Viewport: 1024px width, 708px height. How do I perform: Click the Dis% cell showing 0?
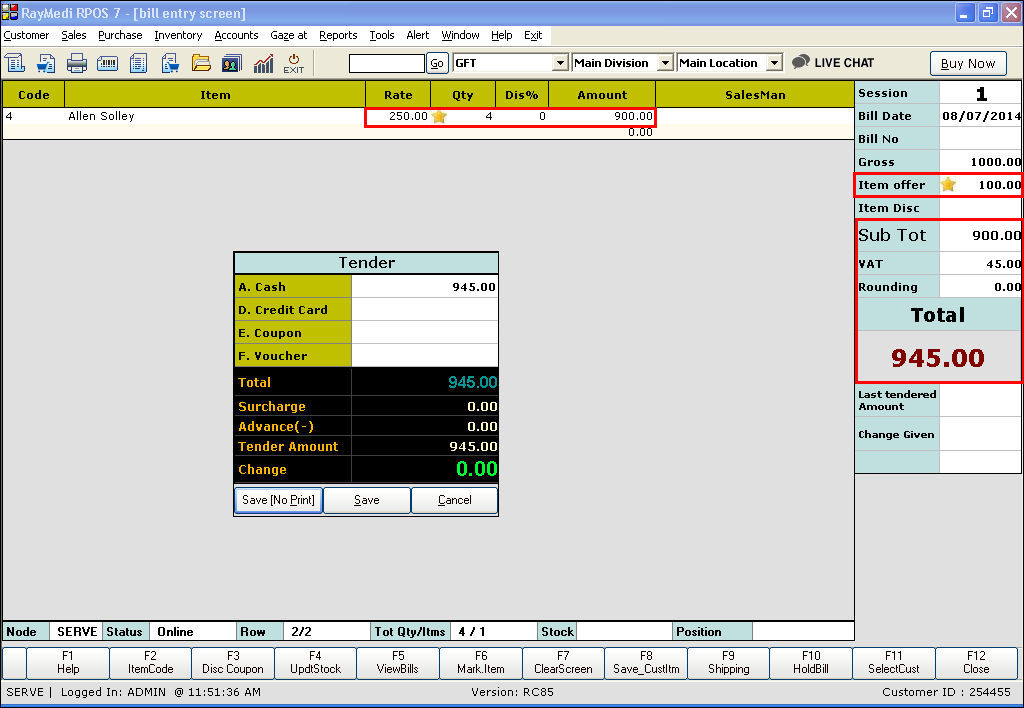(522, 116)
